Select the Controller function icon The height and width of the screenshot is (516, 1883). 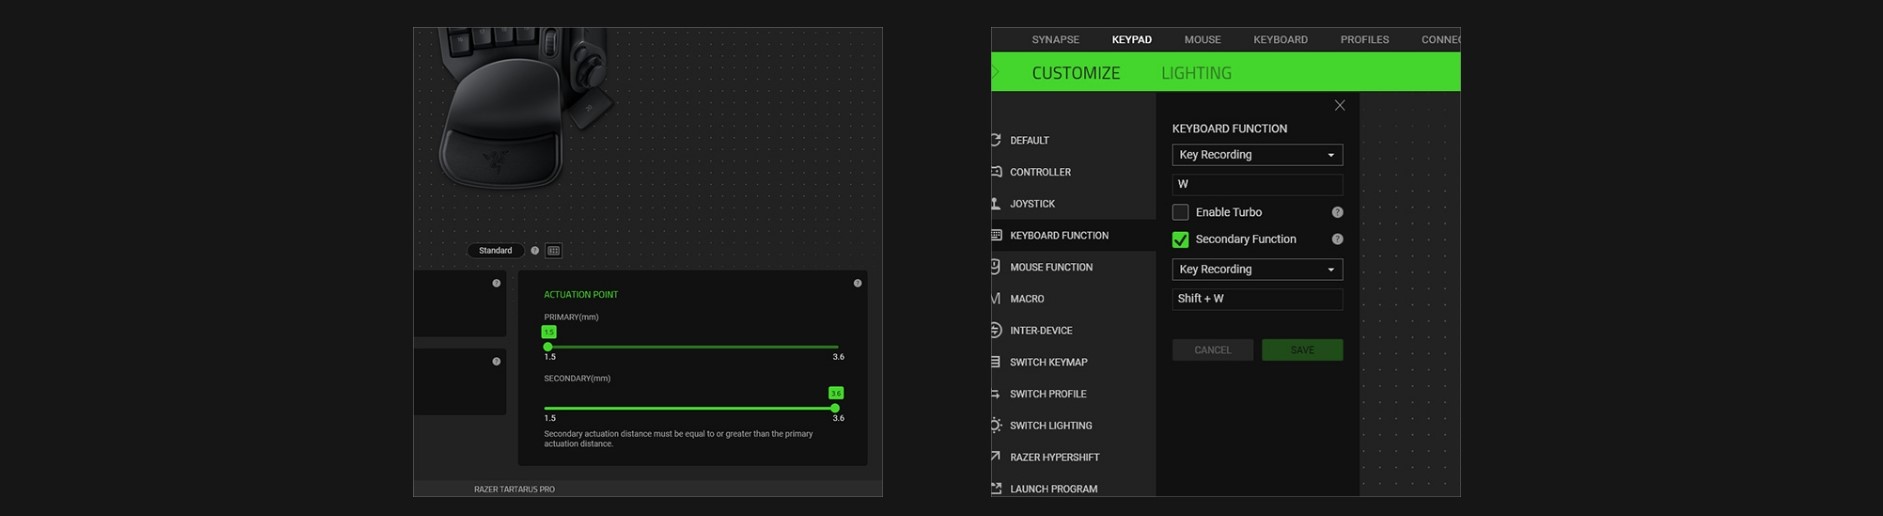(996, 172)
